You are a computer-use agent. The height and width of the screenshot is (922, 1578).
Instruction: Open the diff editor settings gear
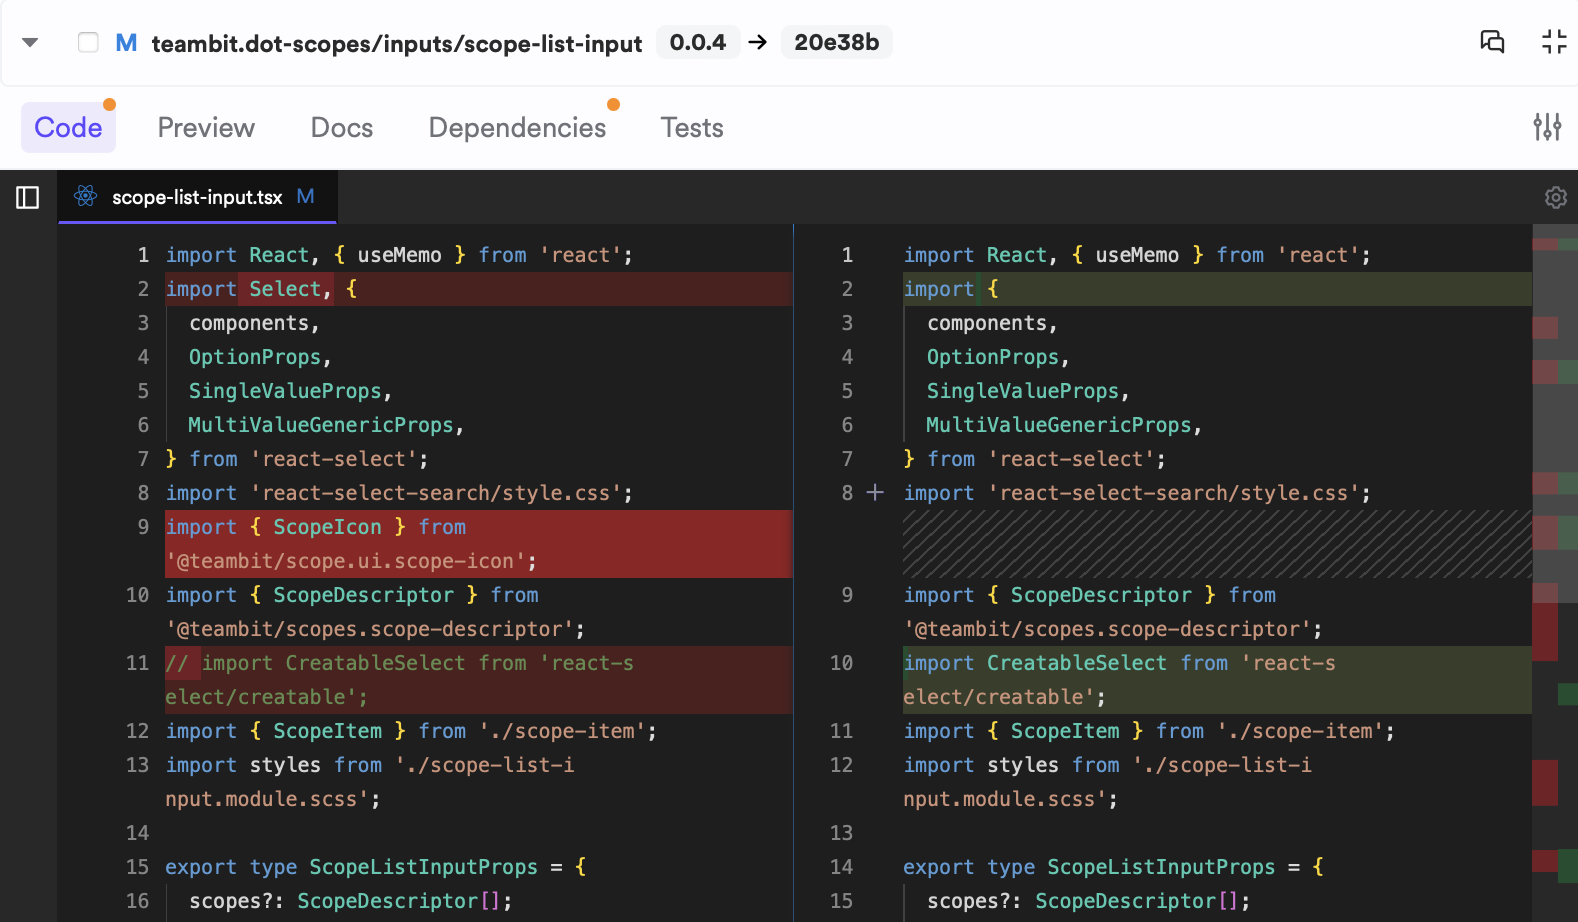(1555, 198)
